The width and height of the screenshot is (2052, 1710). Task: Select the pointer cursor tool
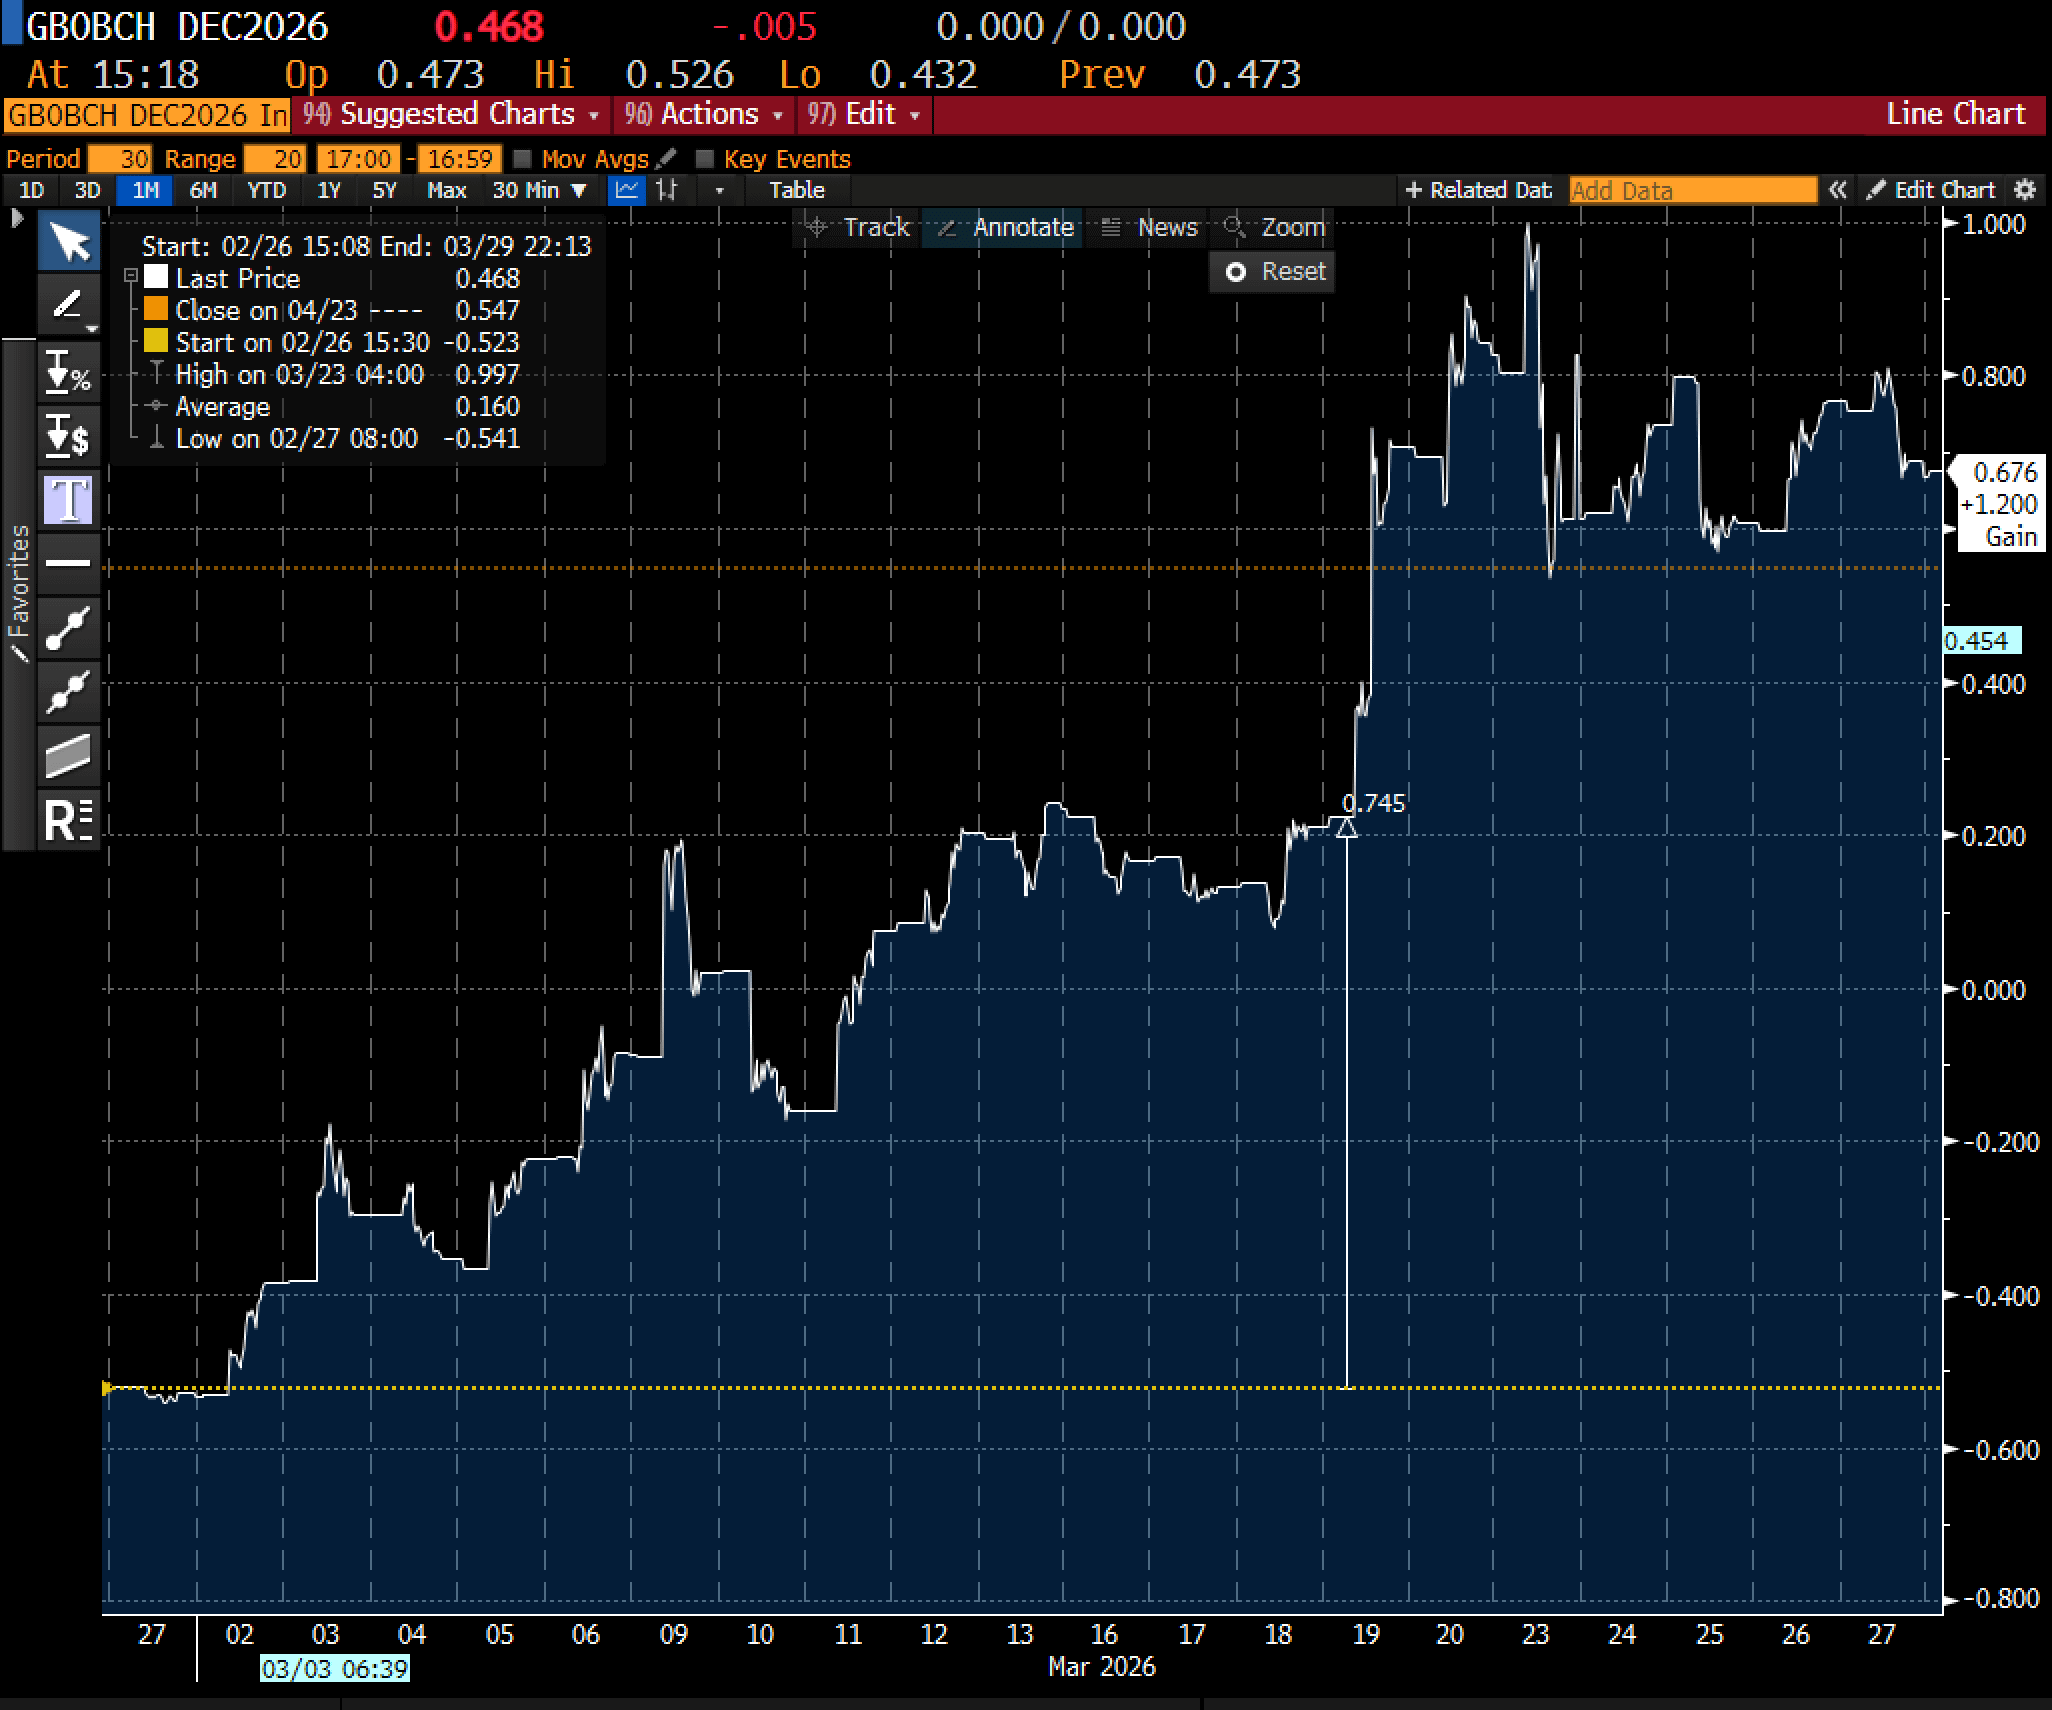69,242
